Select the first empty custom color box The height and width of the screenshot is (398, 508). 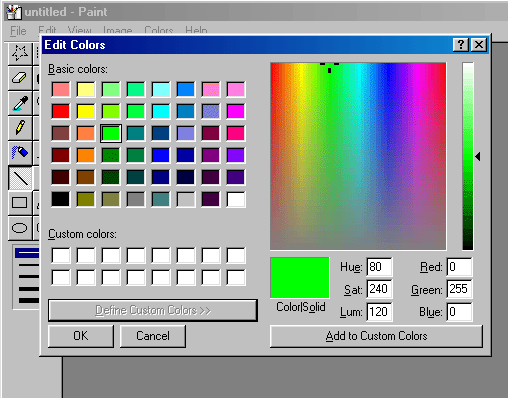click(61, 256)
